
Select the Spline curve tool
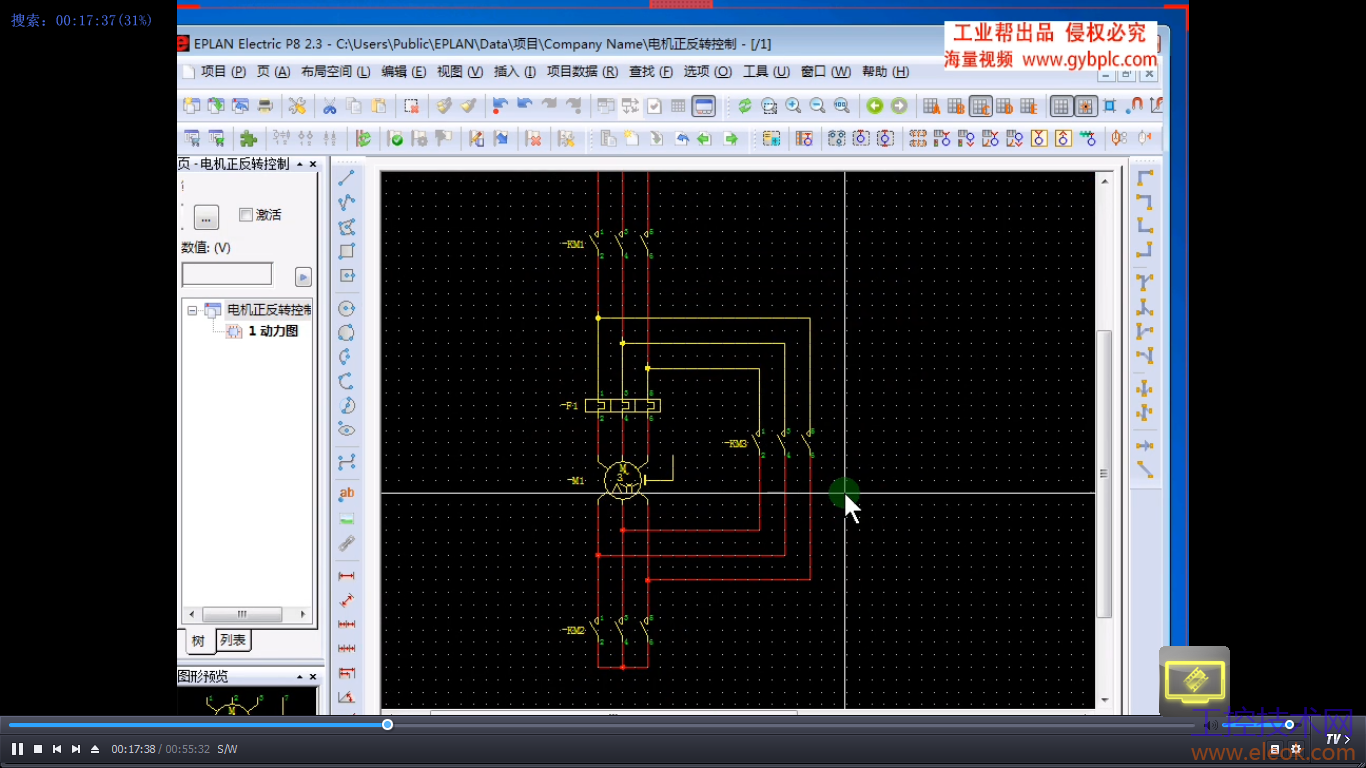[x=347, y=462]
